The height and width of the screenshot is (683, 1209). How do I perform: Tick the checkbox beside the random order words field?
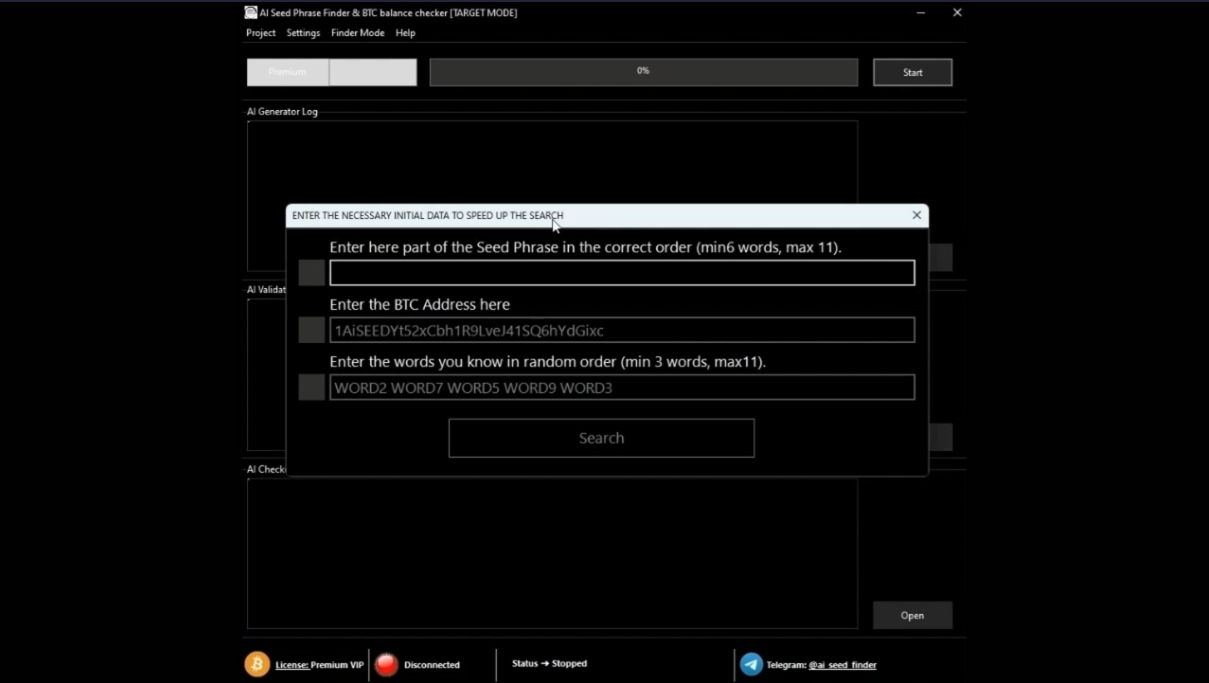[x=311, y=387]
